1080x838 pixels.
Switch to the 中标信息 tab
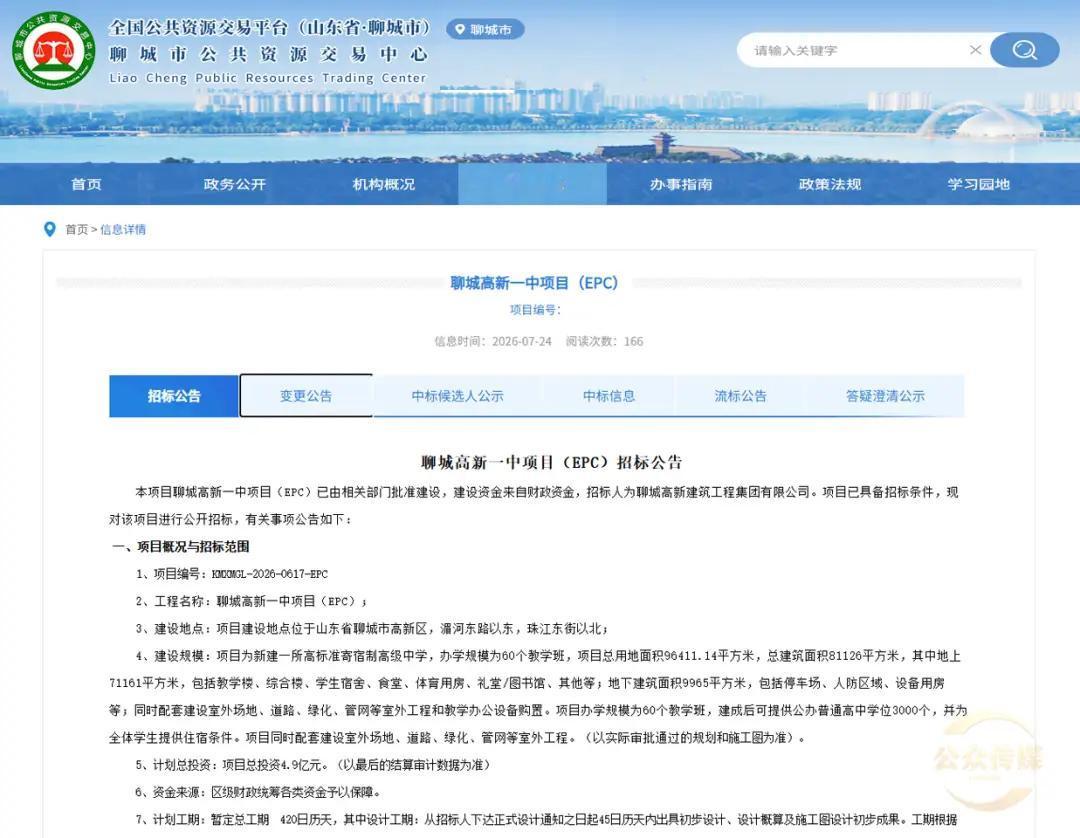coord(609,396)
